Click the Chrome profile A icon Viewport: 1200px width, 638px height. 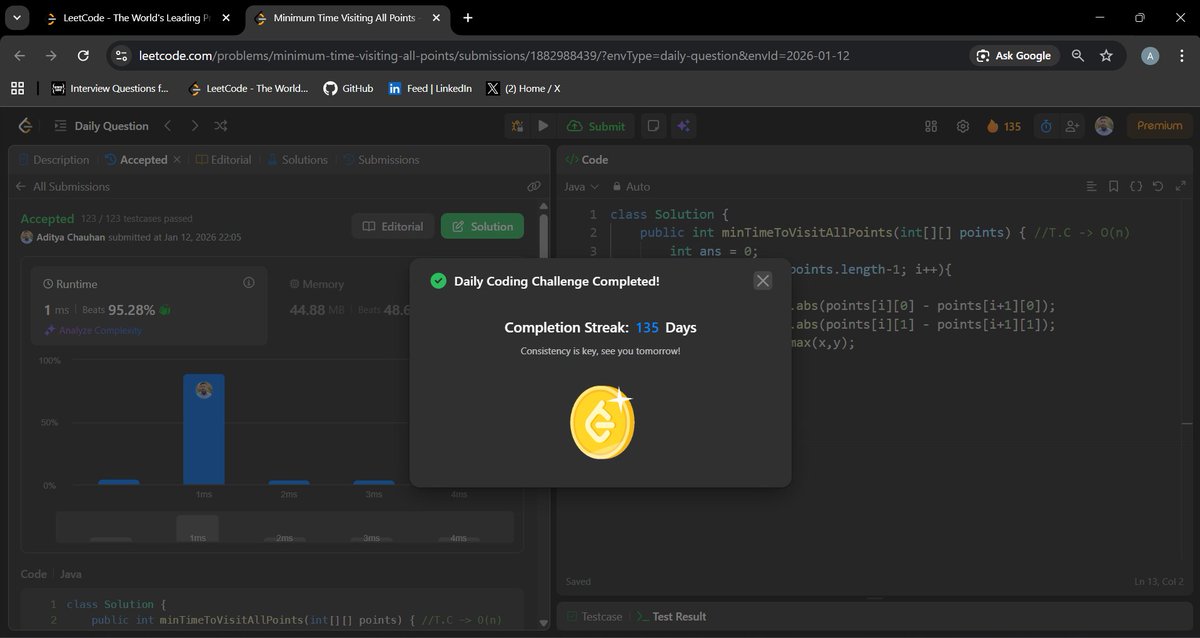coord(1150,56)
